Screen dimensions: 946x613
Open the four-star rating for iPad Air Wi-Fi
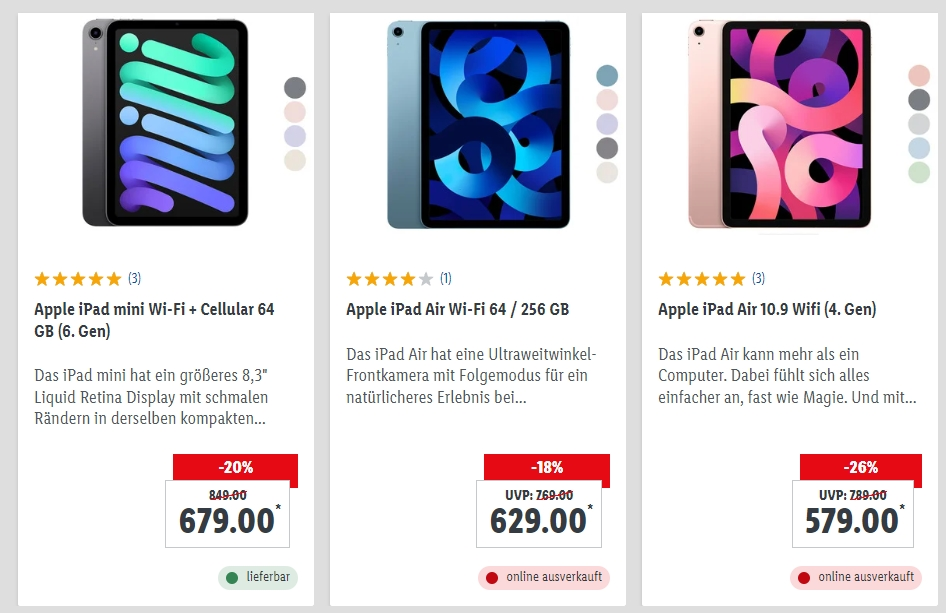398,279
